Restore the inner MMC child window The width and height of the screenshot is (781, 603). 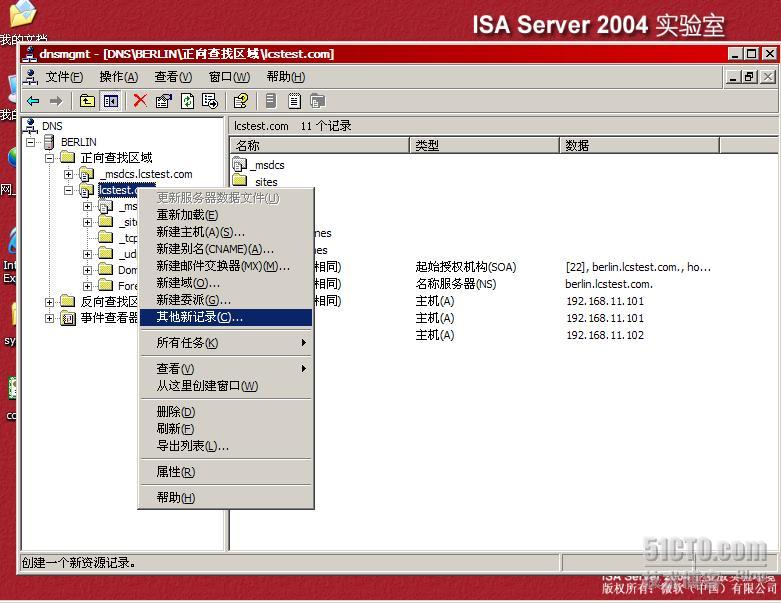(750, 77)
